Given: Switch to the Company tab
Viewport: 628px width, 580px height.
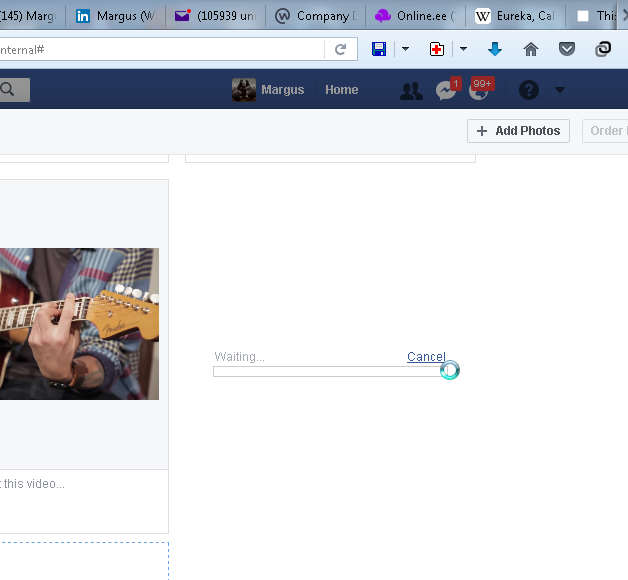Looking at the screenshot, I should [x=316, y=16].
